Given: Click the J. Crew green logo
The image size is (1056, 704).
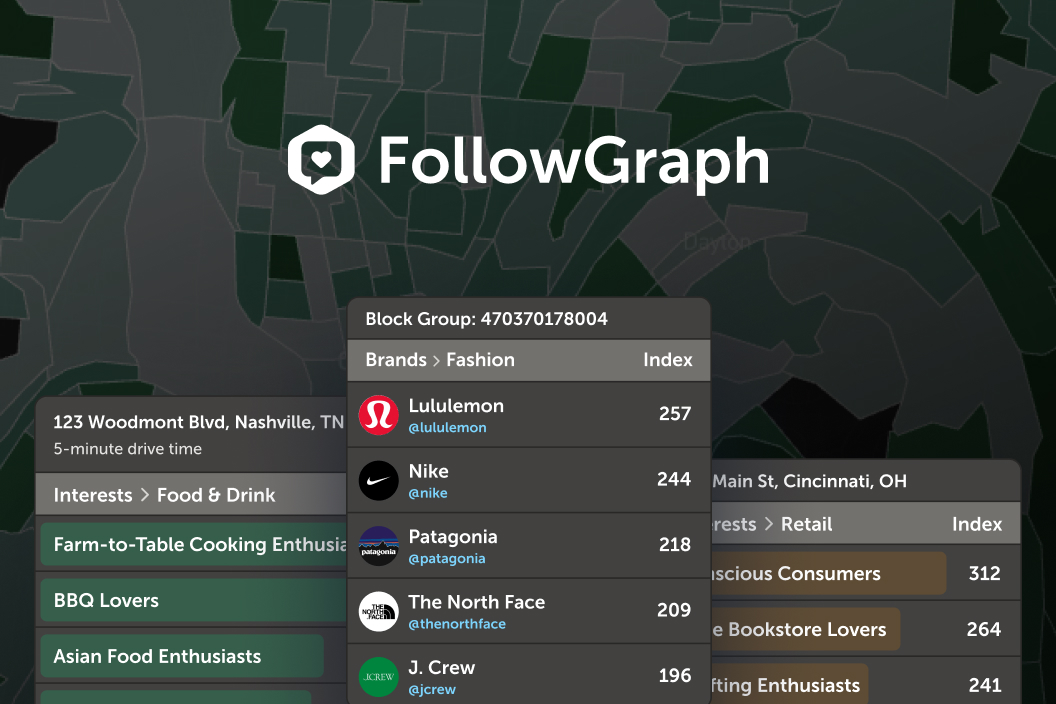Looking at the screenshot, I should (x=378, y=676).
